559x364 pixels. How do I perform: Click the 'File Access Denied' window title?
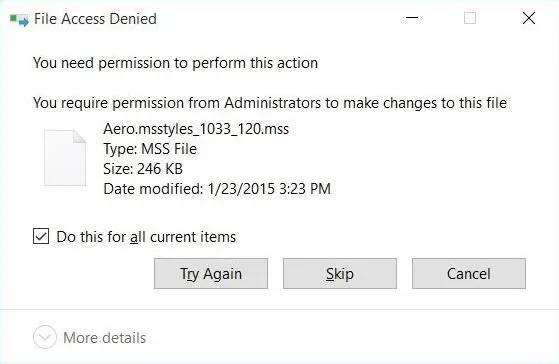coord(95,19)
